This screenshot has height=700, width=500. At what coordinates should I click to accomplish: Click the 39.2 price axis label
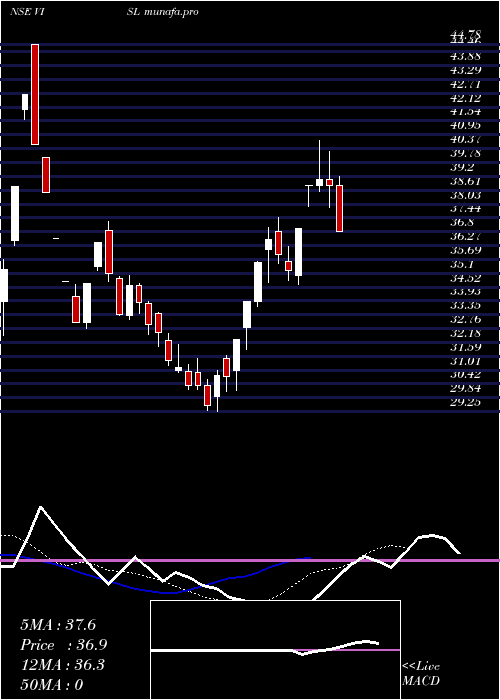pos(462,167)
